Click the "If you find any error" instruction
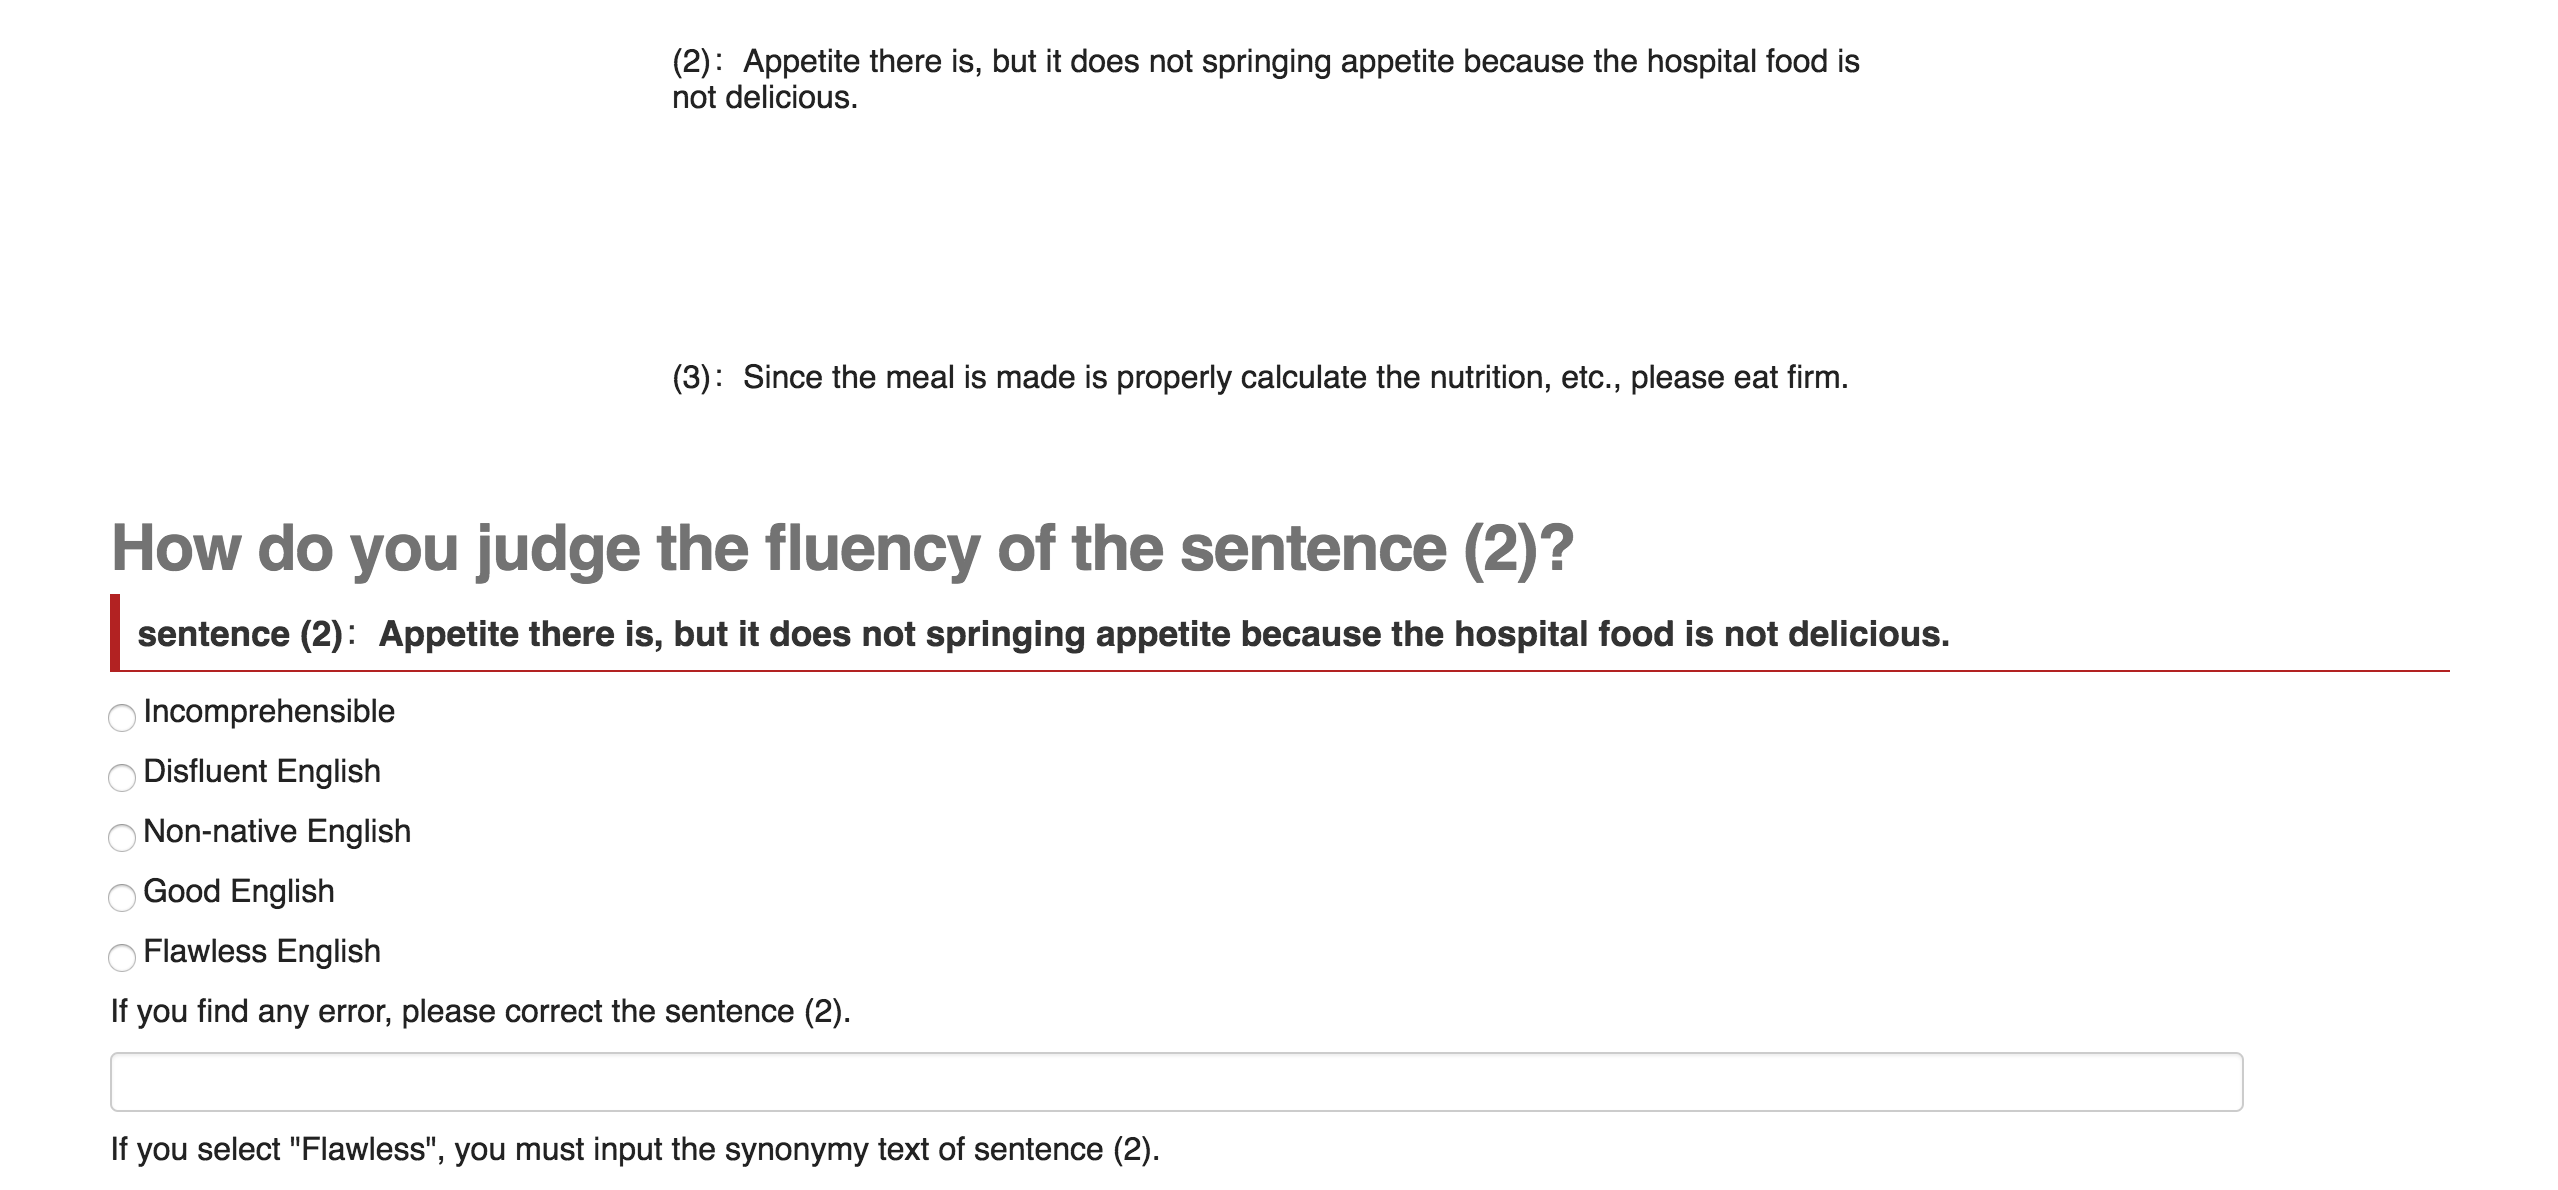Image resolution: width=2558 pixels, height=1190 pixels. [480, 1011]
